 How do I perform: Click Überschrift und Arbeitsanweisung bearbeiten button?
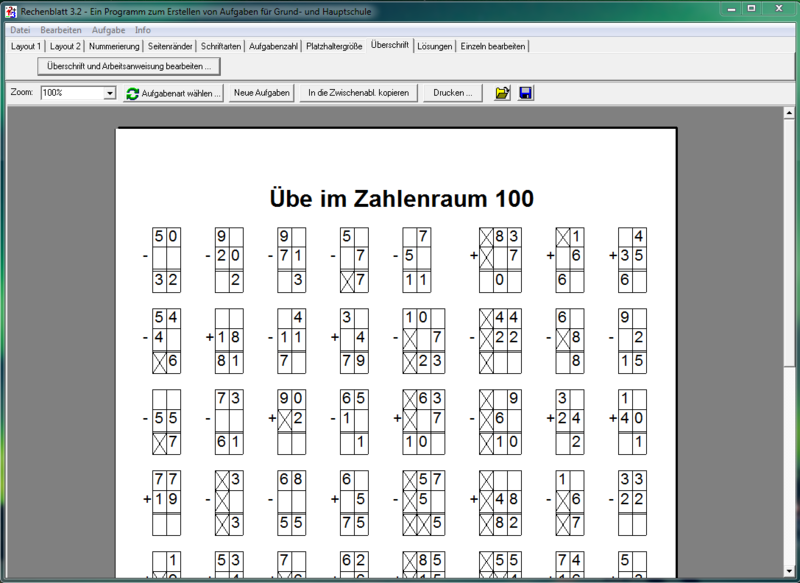(129, 67)
